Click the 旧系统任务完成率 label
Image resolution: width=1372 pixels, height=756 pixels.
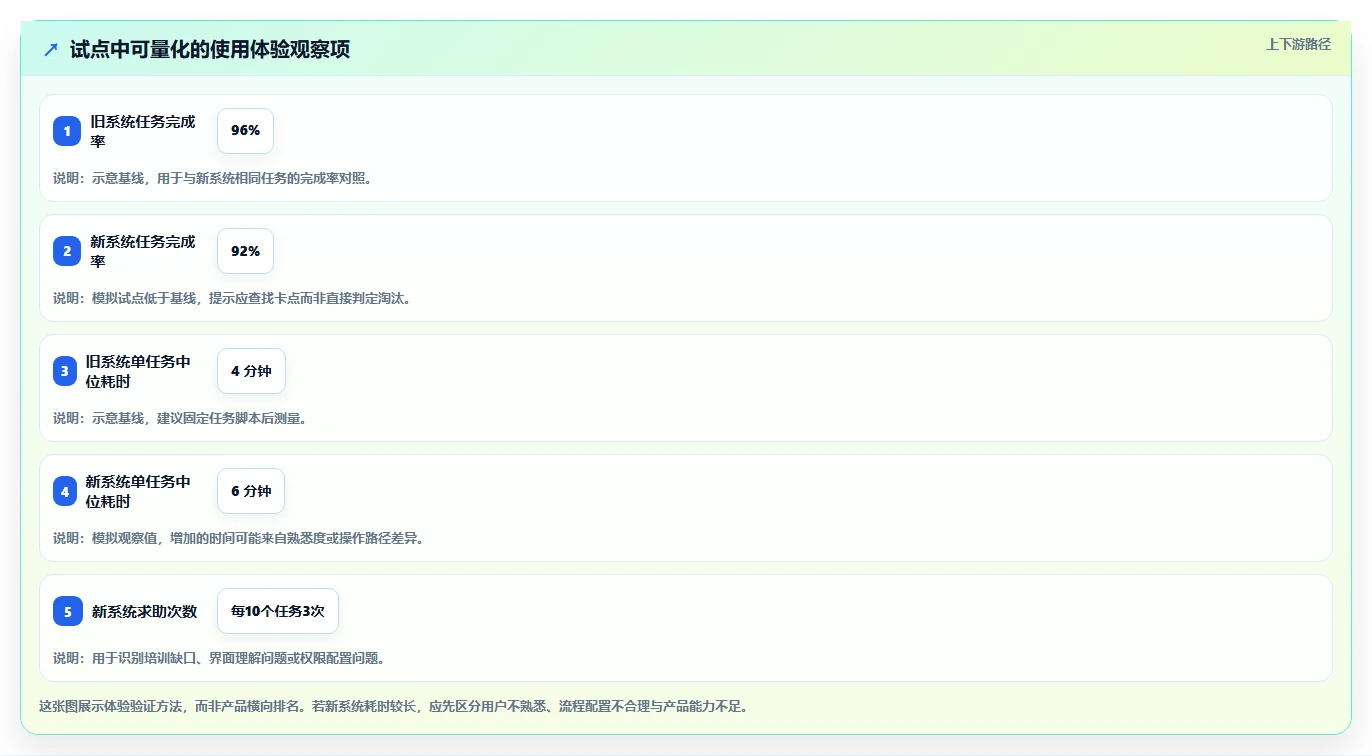pyautogui.click(x=143, y=131)
